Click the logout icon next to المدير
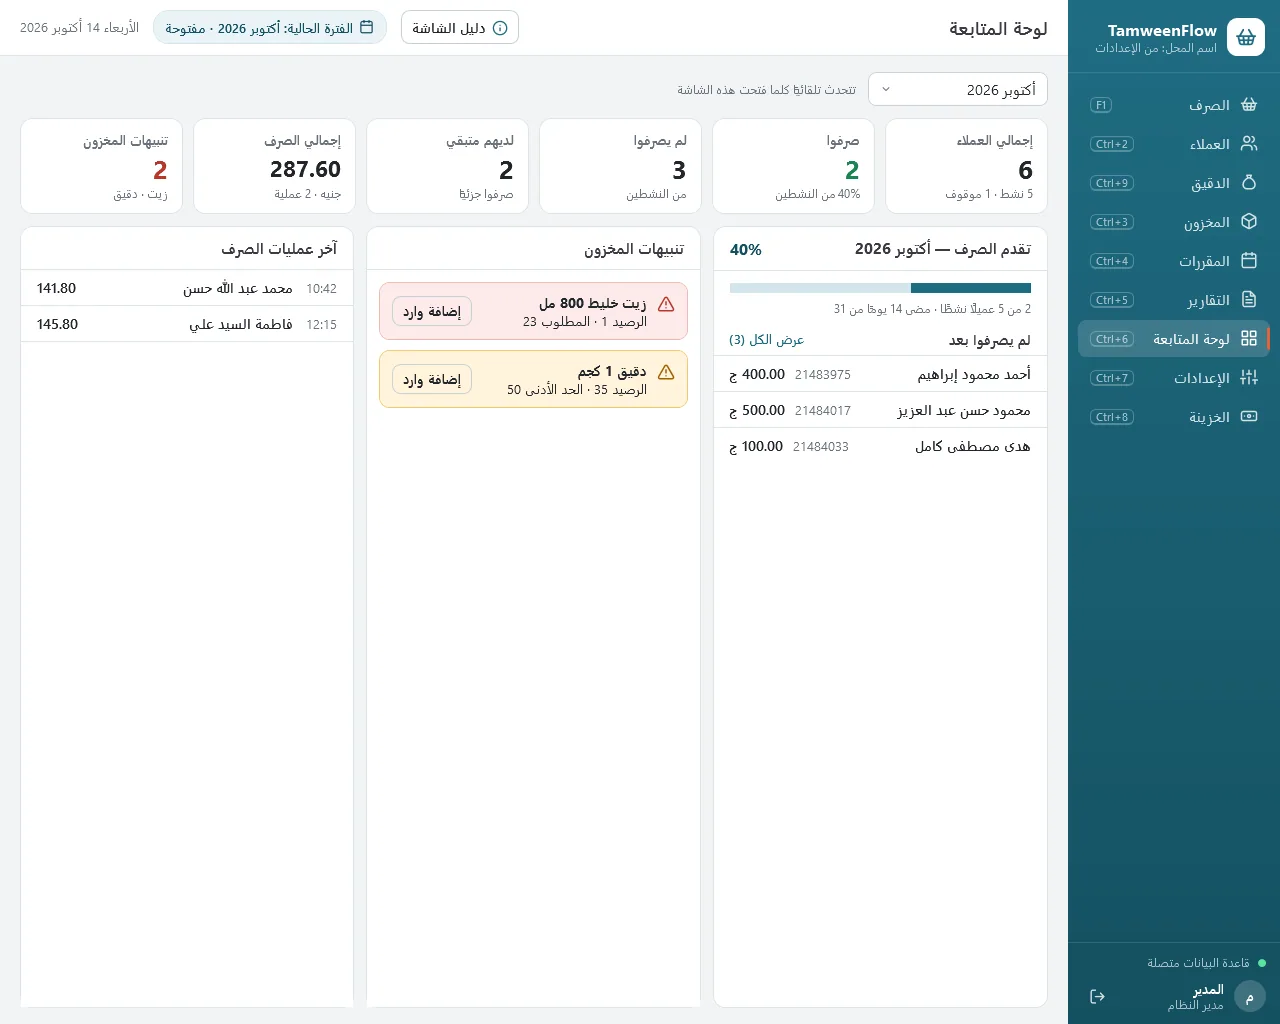The image size is (1280, 1024). click(1097, 996)
